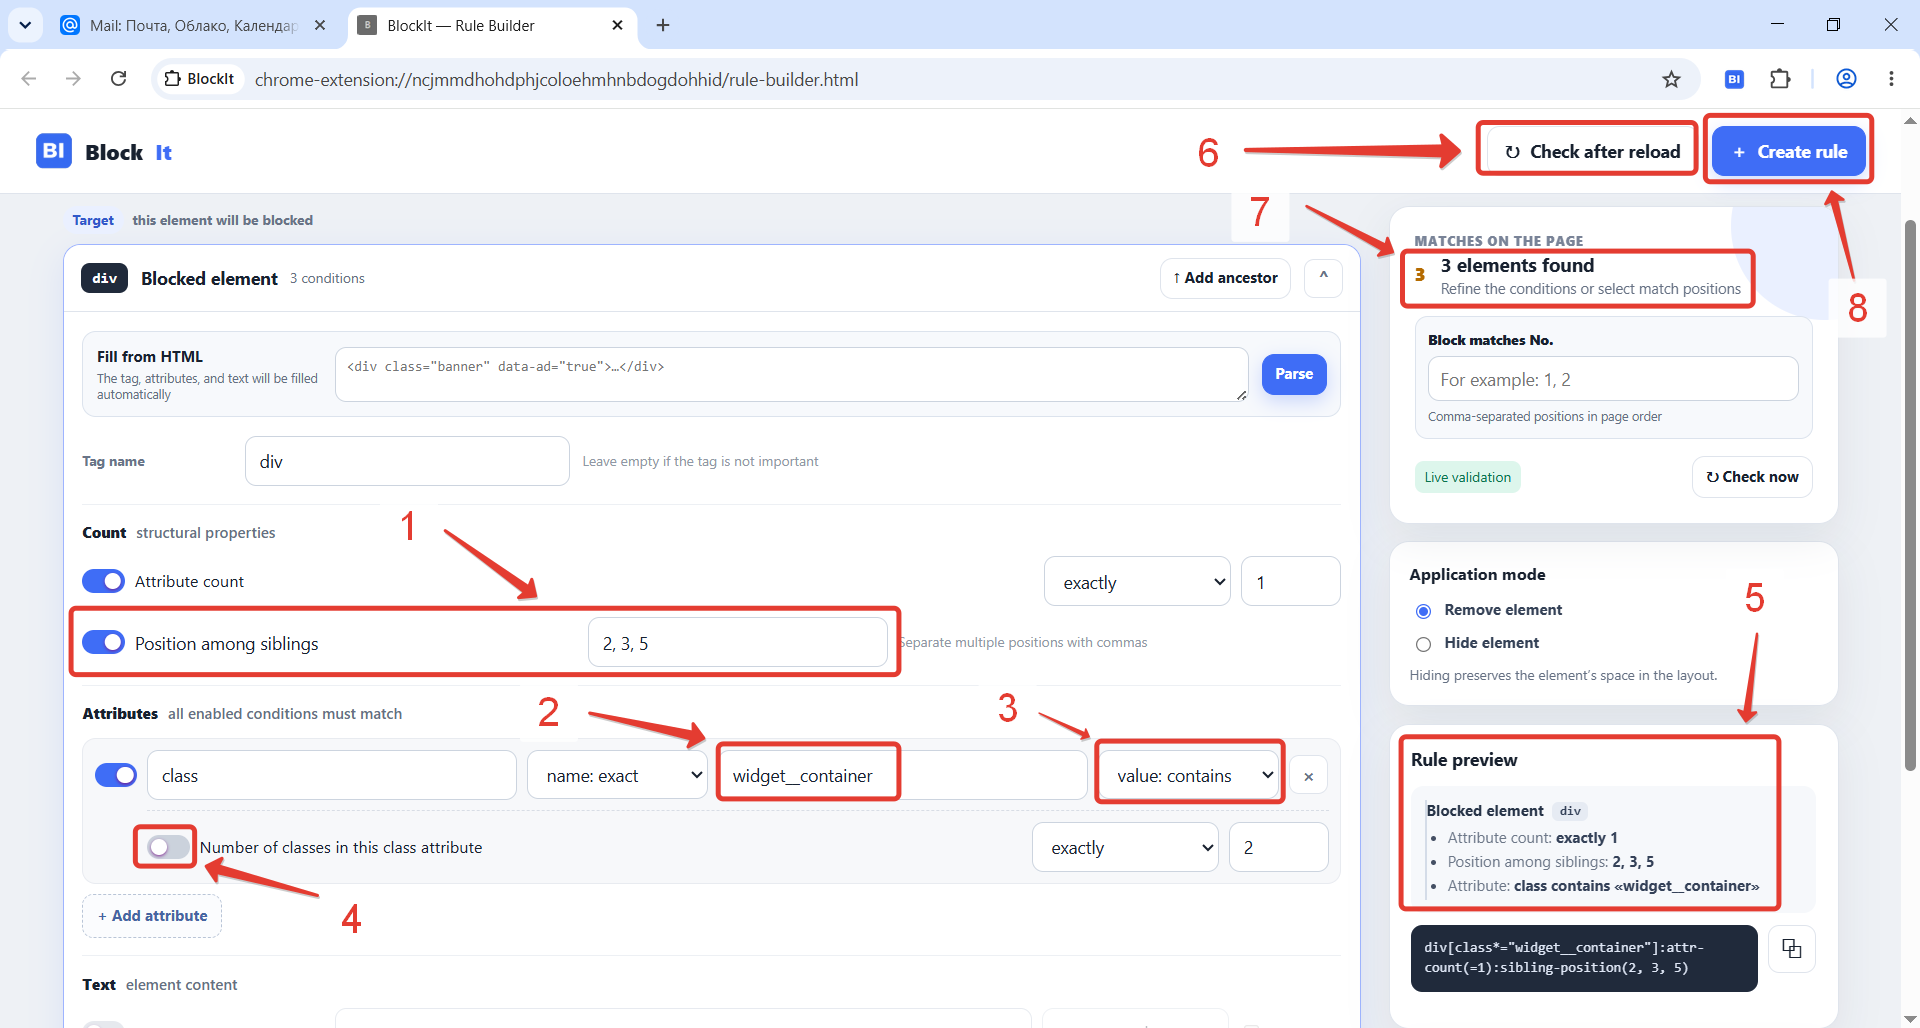Collapse the Blocked element card

point(1323,277)
